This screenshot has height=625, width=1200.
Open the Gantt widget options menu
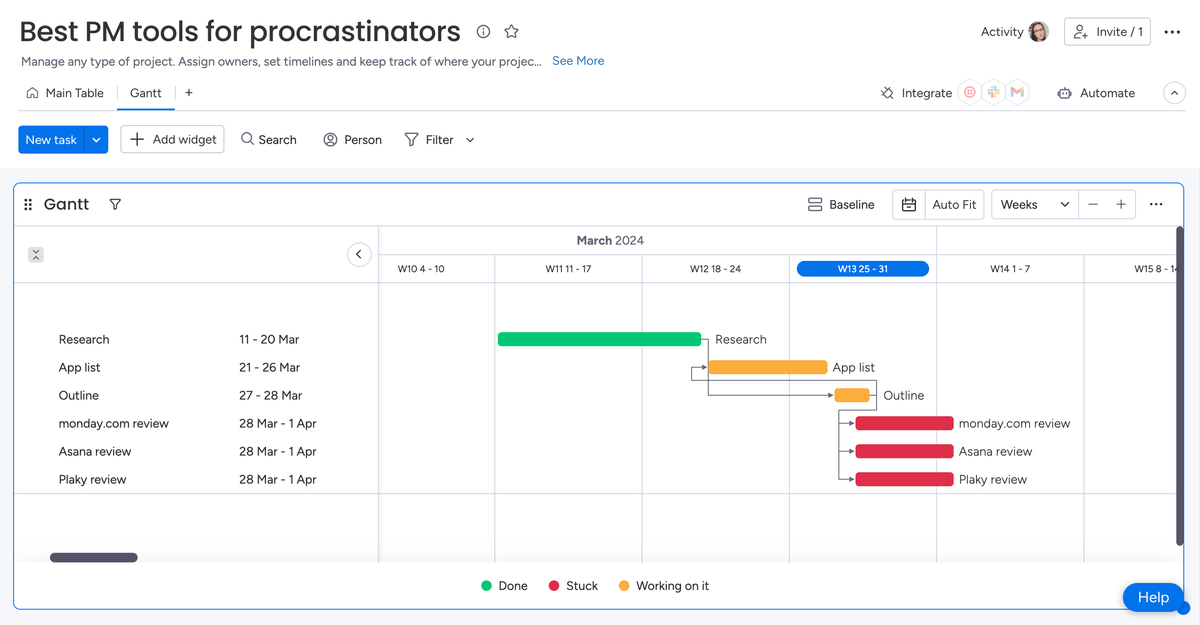pyautogui.click(x=1156, y=204)
